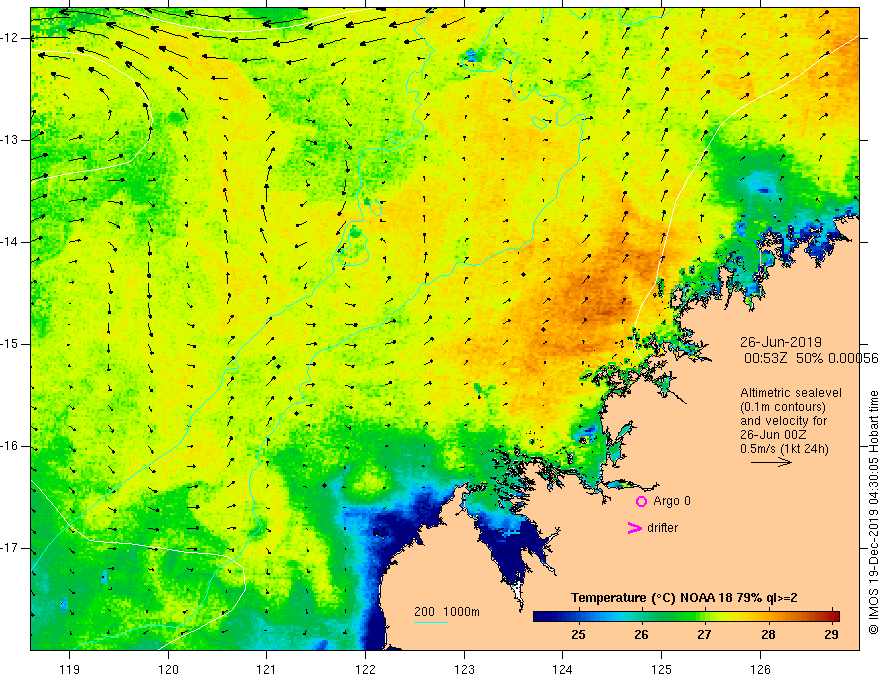Click the 119 longitude axis label
The width and height of the screenshot is (880, 680).
tap(70, 669)
